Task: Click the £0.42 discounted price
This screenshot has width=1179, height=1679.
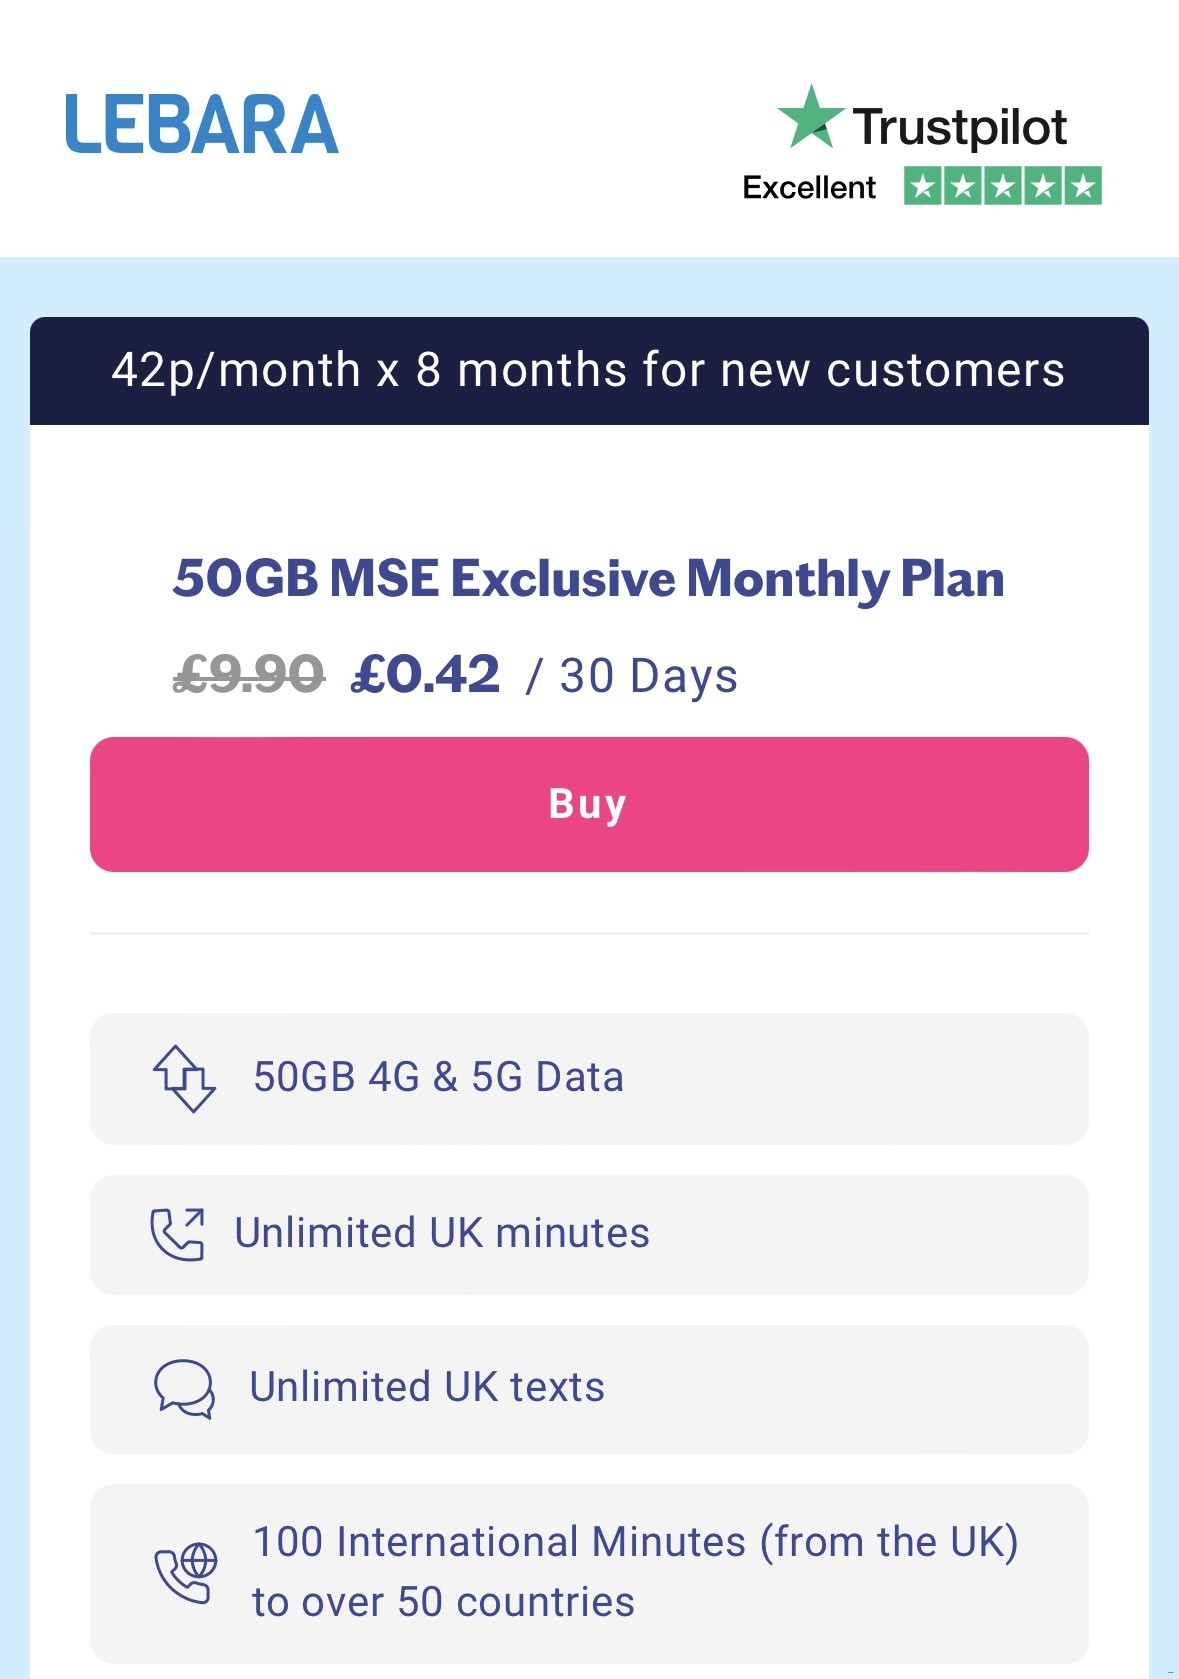Action: point(425,675)
